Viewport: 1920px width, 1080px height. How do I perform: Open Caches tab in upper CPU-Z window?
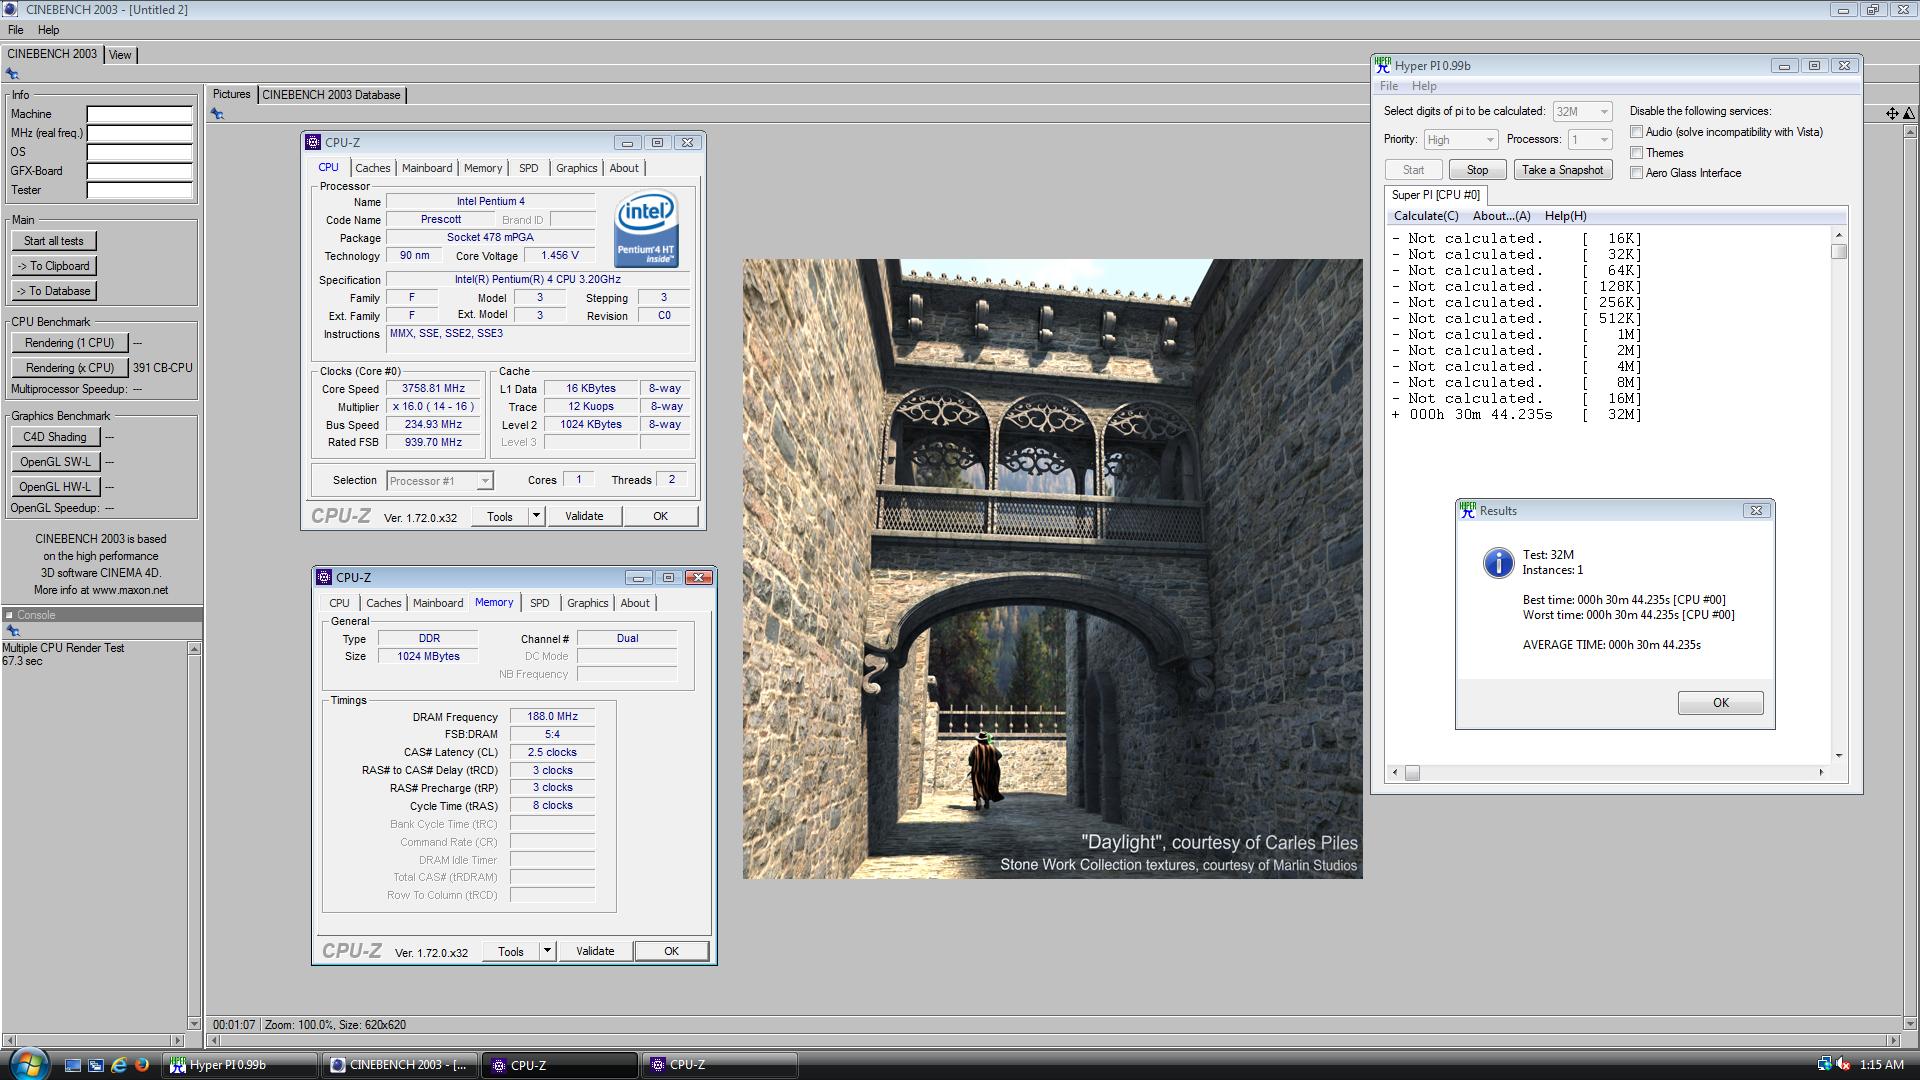(x=372, y=168)
